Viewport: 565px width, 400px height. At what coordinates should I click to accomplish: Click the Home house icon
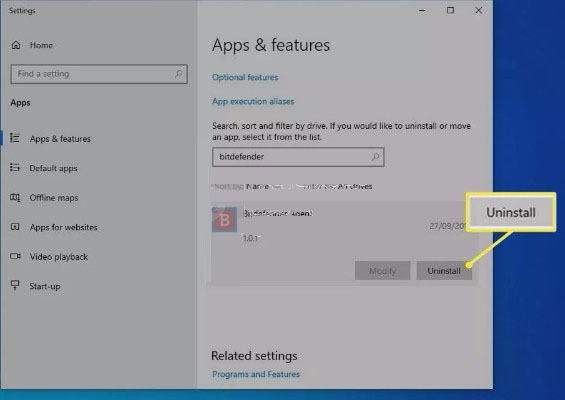coord(16,45)
